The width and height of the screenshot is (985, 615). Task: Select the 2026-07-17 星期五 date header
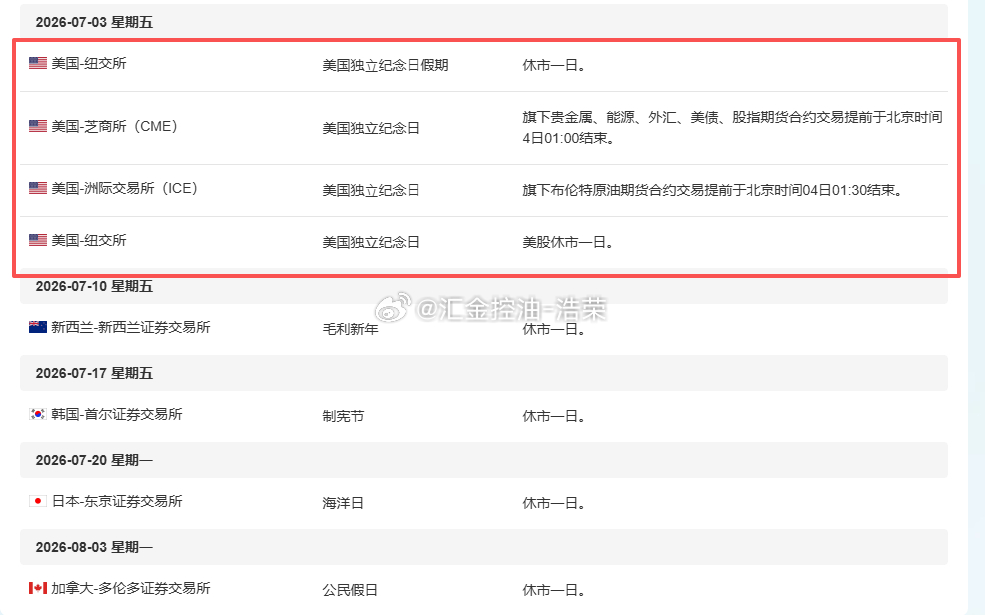pos(484,373)
